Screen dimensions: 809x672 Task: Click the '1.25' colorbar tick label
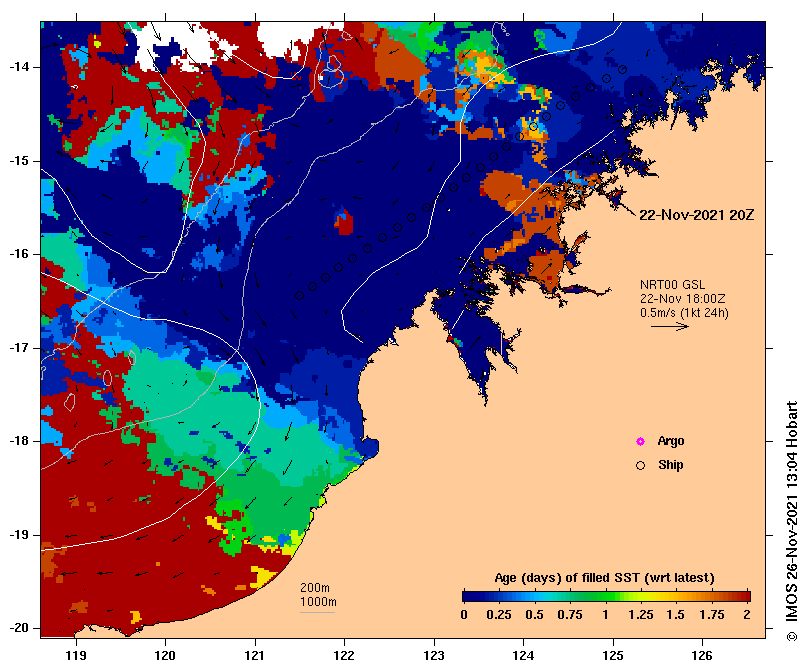641,615
